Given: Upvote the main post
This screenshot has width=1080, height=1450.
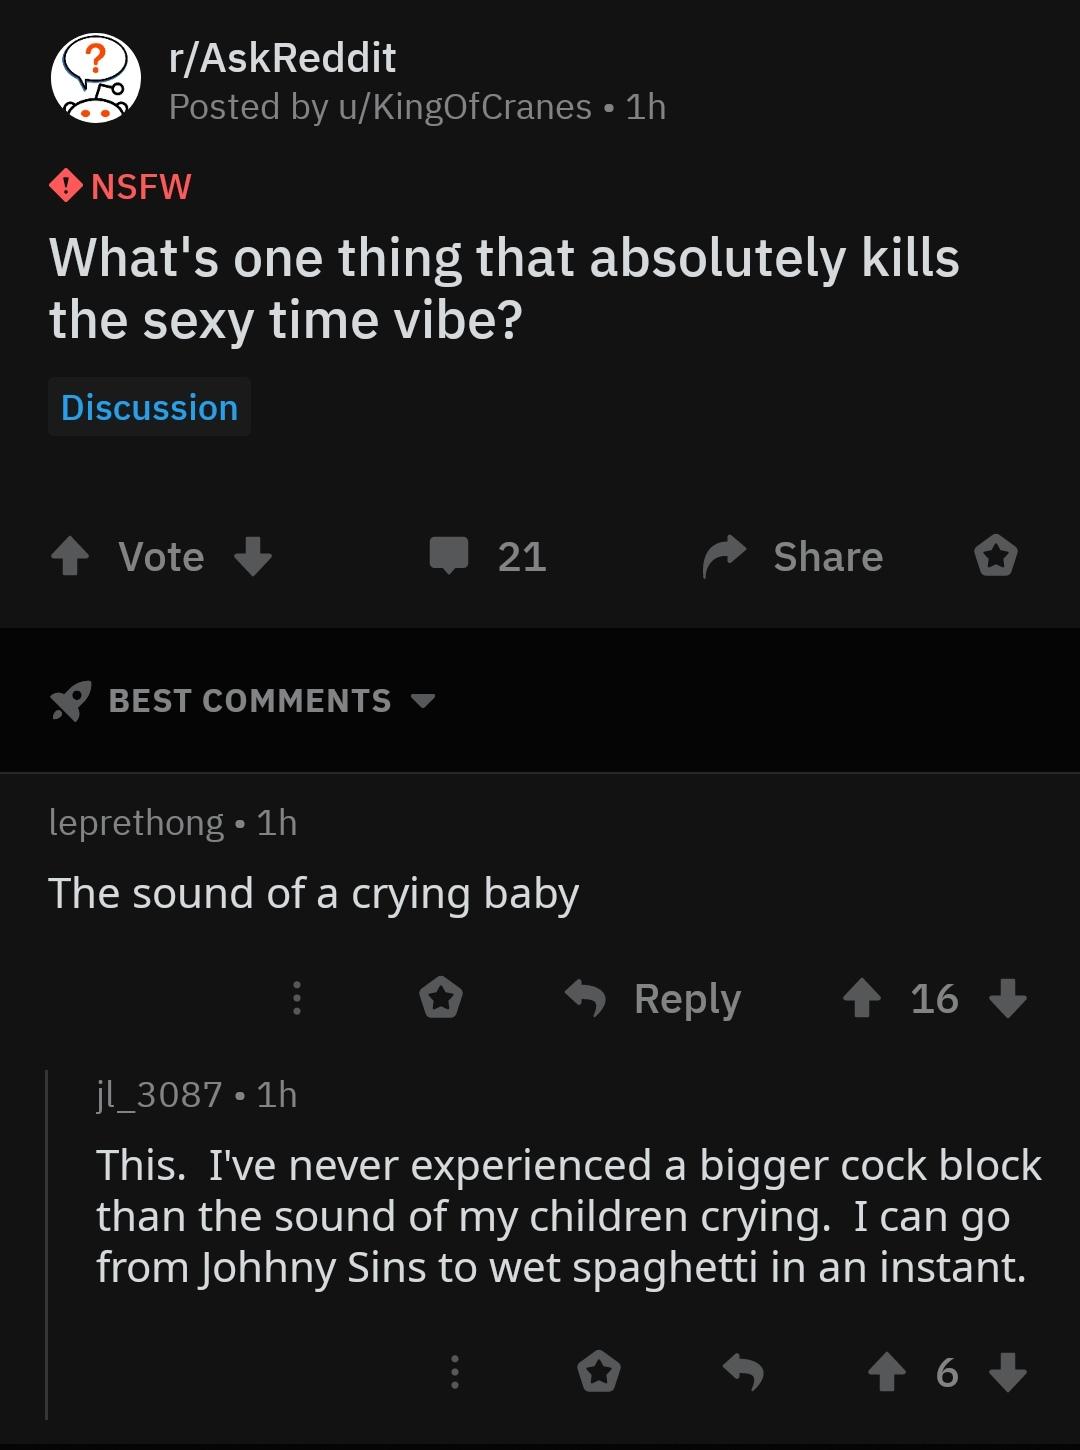Looking at the screenshot, I should click(70, 556).
